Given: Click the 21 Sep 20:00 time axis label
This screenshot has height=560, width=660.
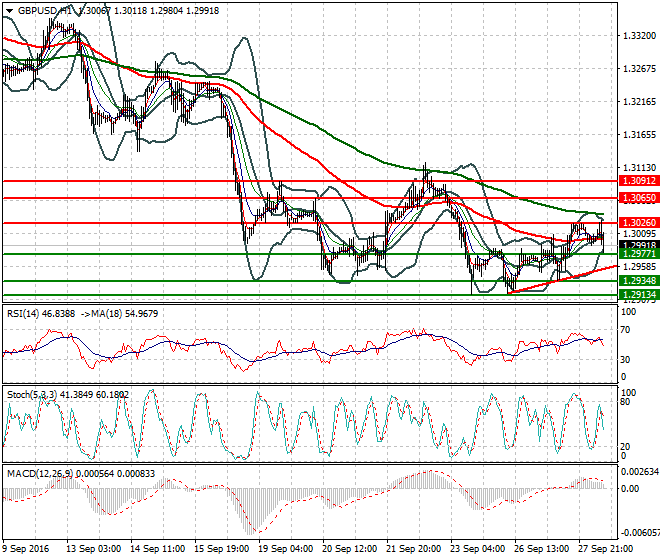Looking at the screenshot, I should click(x=413, y=549).
